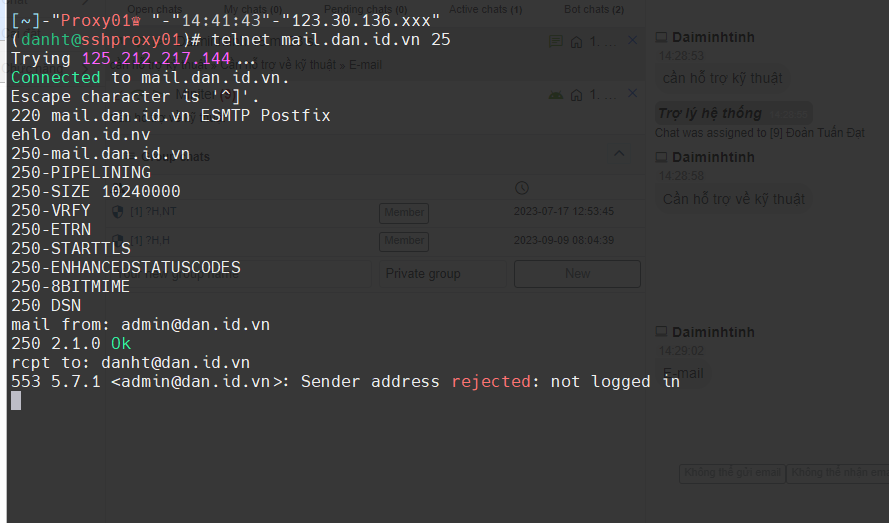Open the Active chats tab
This screenshot has width=889, height=523.
coord(485,10)
